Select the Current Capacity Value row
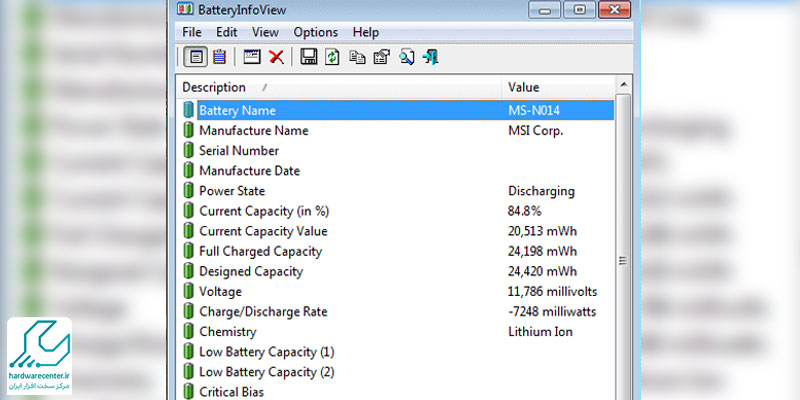Viewport: 800px width, 400px height. pos(396,231)
